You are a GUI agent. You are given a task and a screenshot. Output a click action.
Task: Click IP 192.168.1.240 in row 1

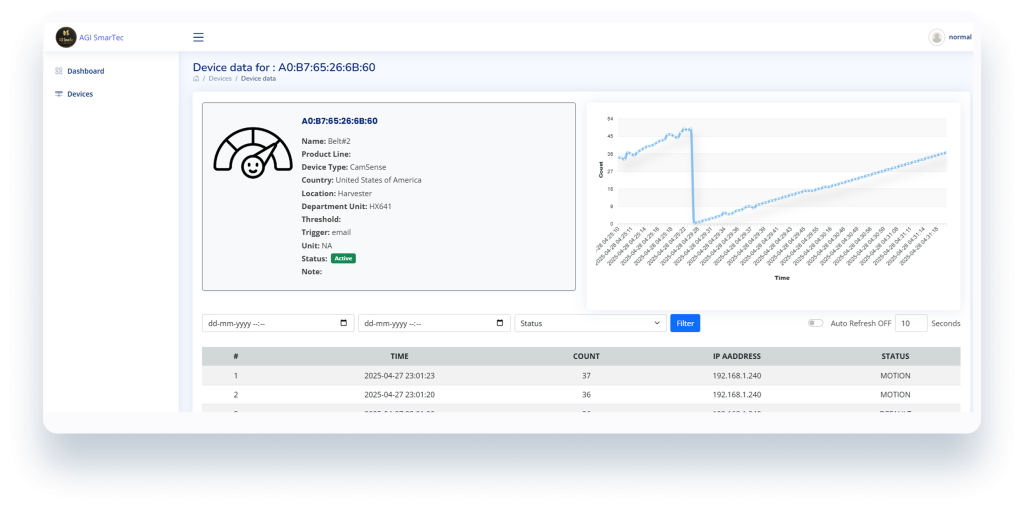(x=737, y=376)
